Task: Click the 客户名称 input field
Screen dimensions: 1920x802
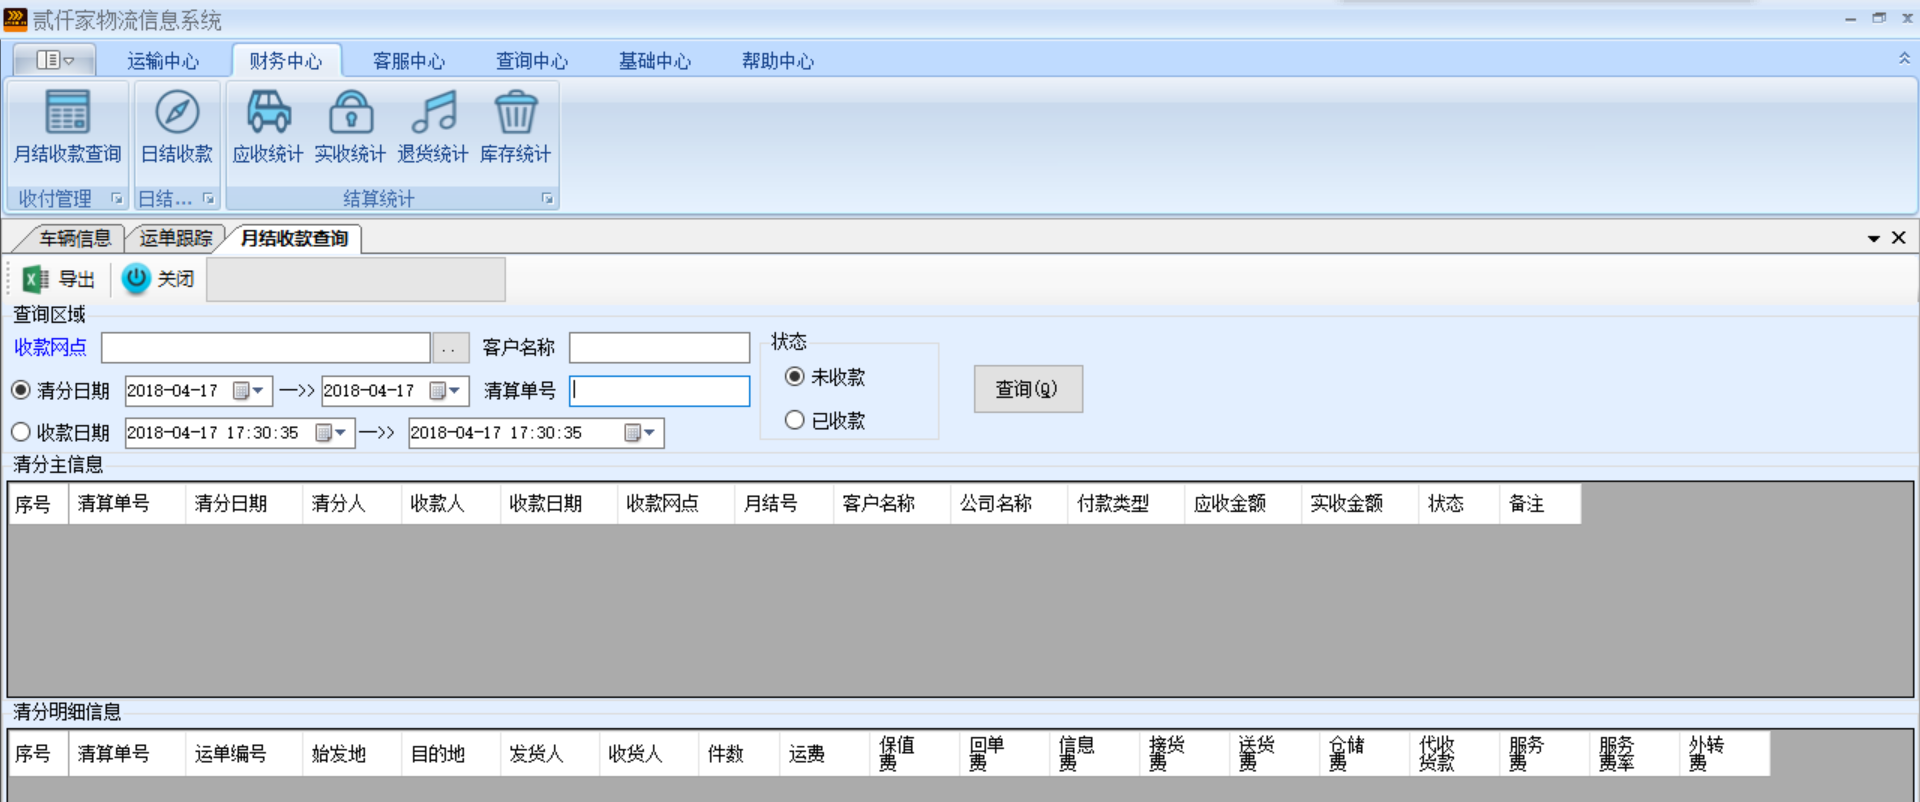Action: tap(659, 348)
